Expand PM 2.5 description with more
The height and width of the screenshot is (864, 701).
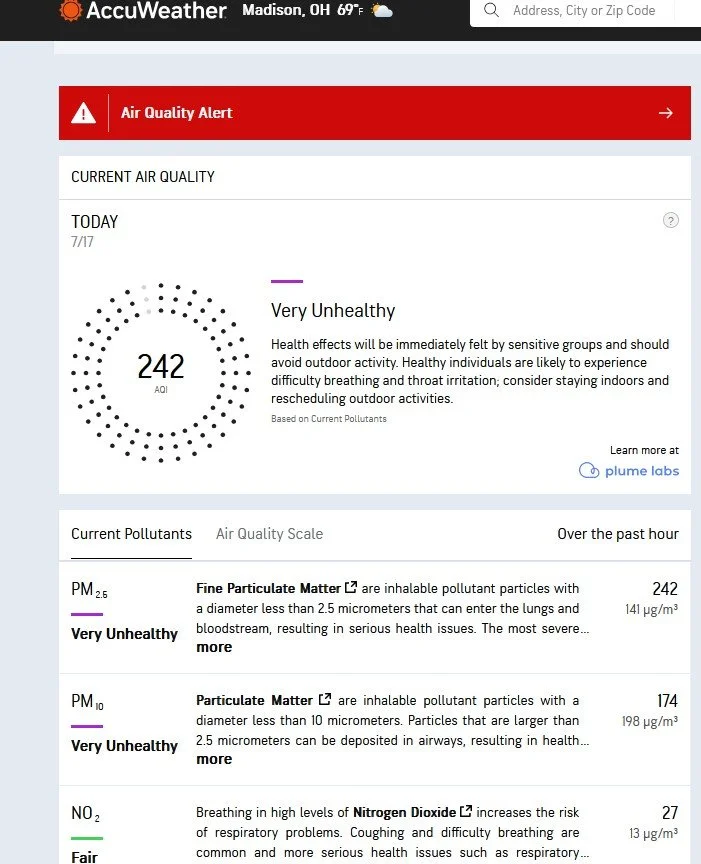pyautogui.click(x=214, y=647)
